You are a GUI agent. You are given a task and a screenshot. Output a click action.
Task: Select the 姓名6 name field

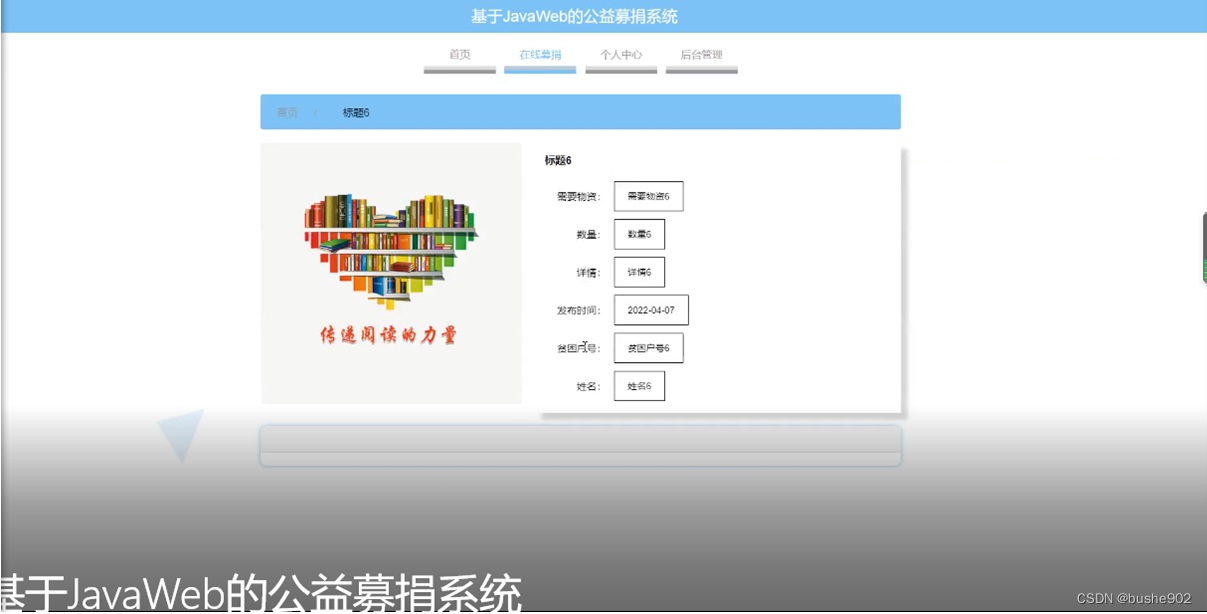(639, 385)
